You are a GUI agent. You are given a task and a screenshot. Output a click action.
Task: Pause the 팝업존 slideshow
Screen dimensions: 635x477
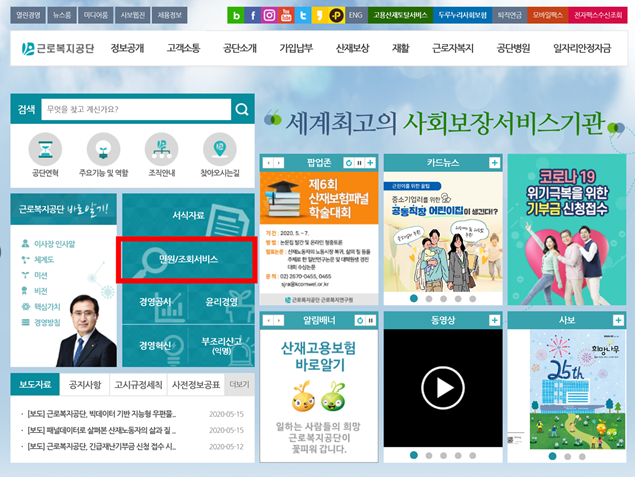click(x=360, y=163)
